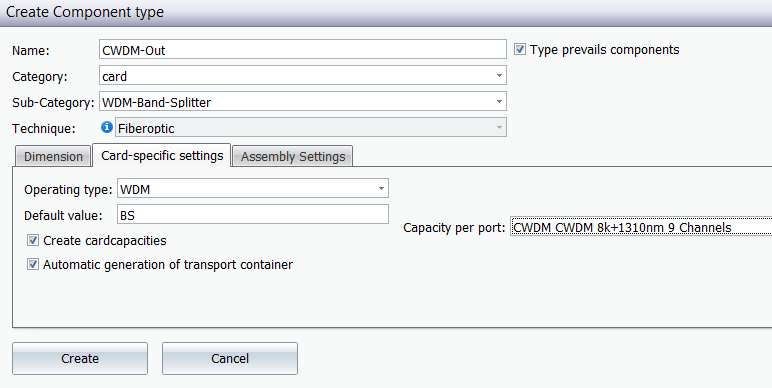Click the Technique label
772x388 pixels.
coord(44,129)
